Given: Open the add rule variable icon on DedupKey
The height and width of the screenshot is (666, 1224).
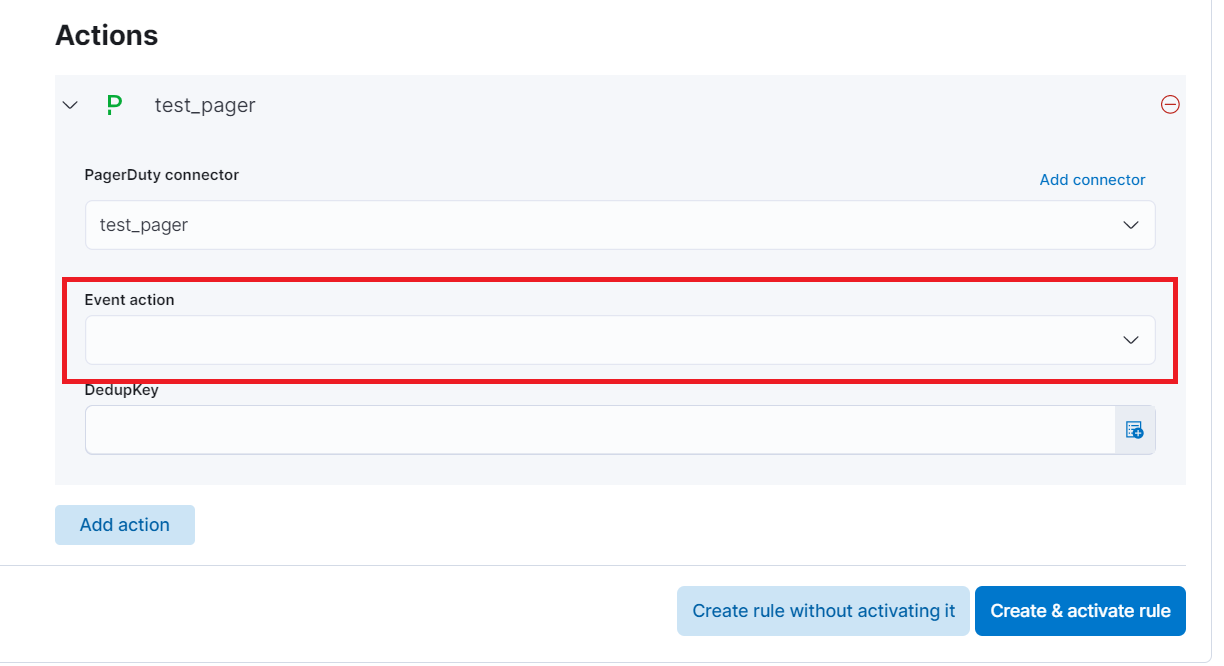Looking at the screenshot, I should pos(1135,429).
